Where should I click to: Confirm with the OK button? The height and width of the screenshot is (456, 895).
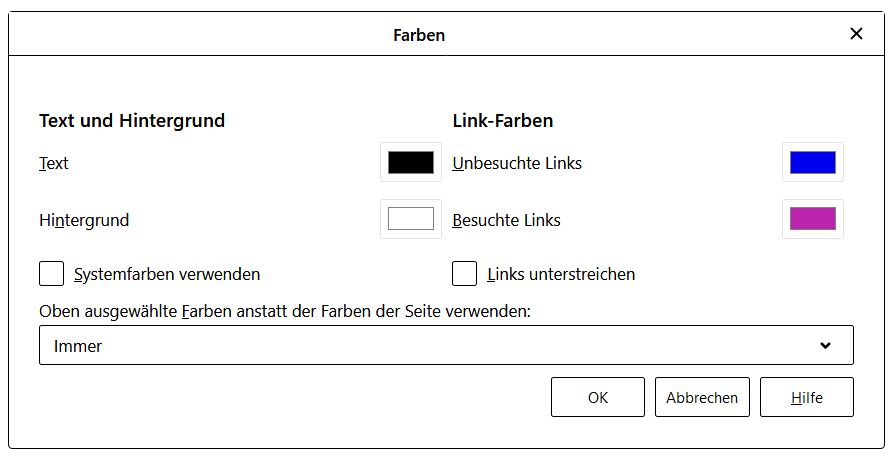tap(598, 397)
